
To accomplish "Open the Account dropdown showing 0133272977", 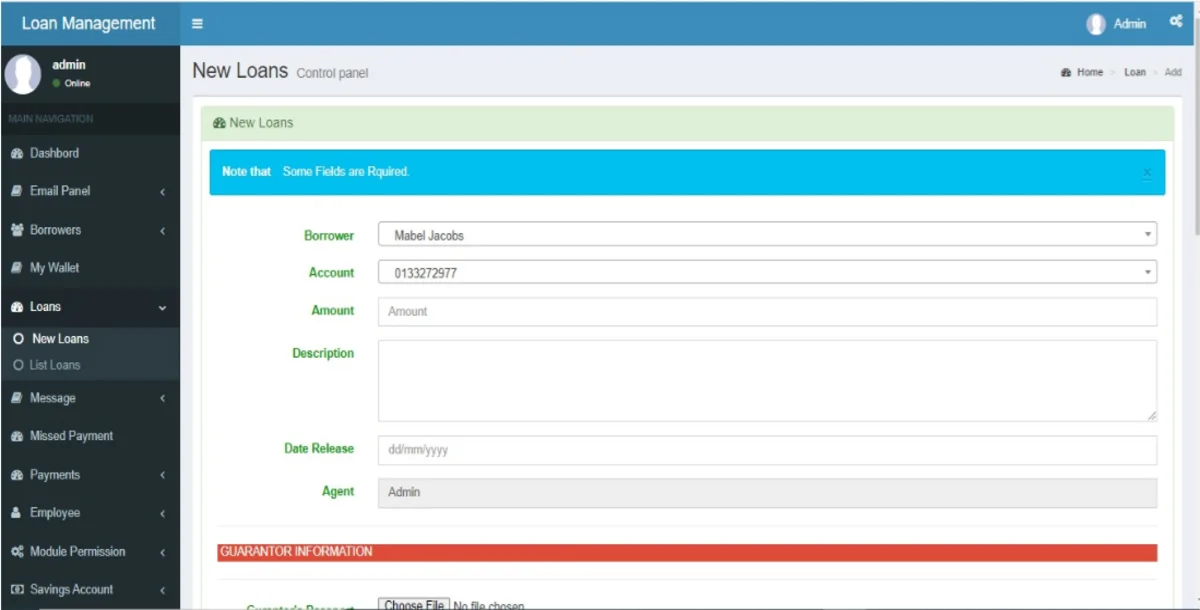I will pyautogui.click(x=767, y=272).
